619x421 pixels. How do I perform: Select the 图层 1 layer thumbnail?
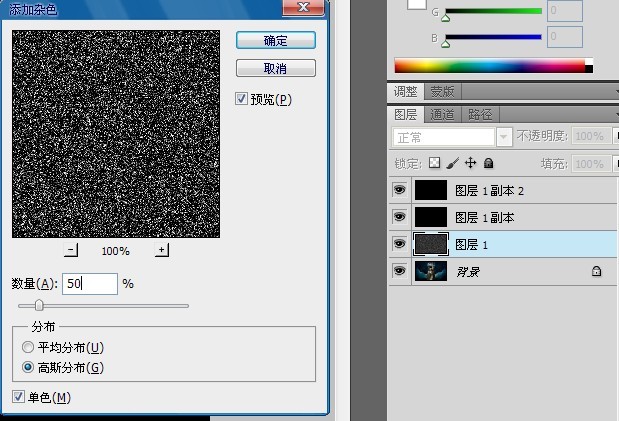(x=431, y=244)
